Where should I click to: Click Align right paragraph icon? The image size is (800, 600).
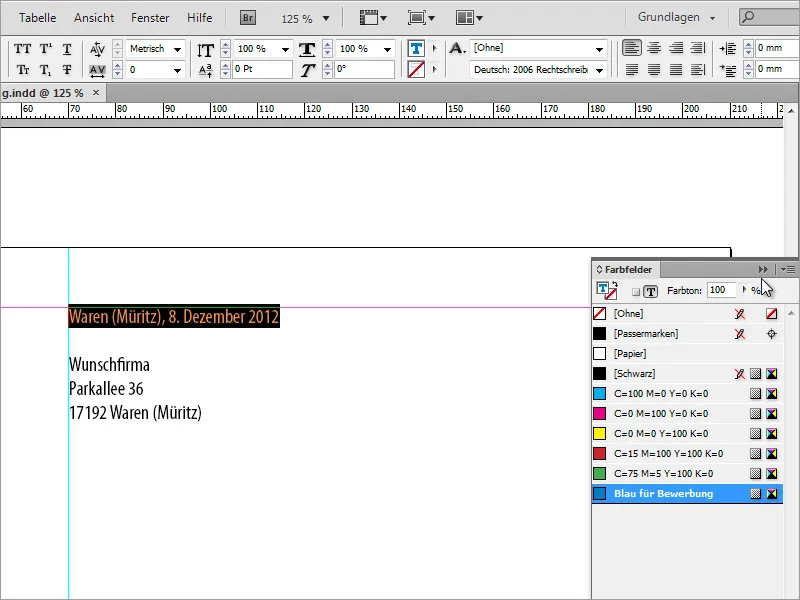(x=676, y=48)
